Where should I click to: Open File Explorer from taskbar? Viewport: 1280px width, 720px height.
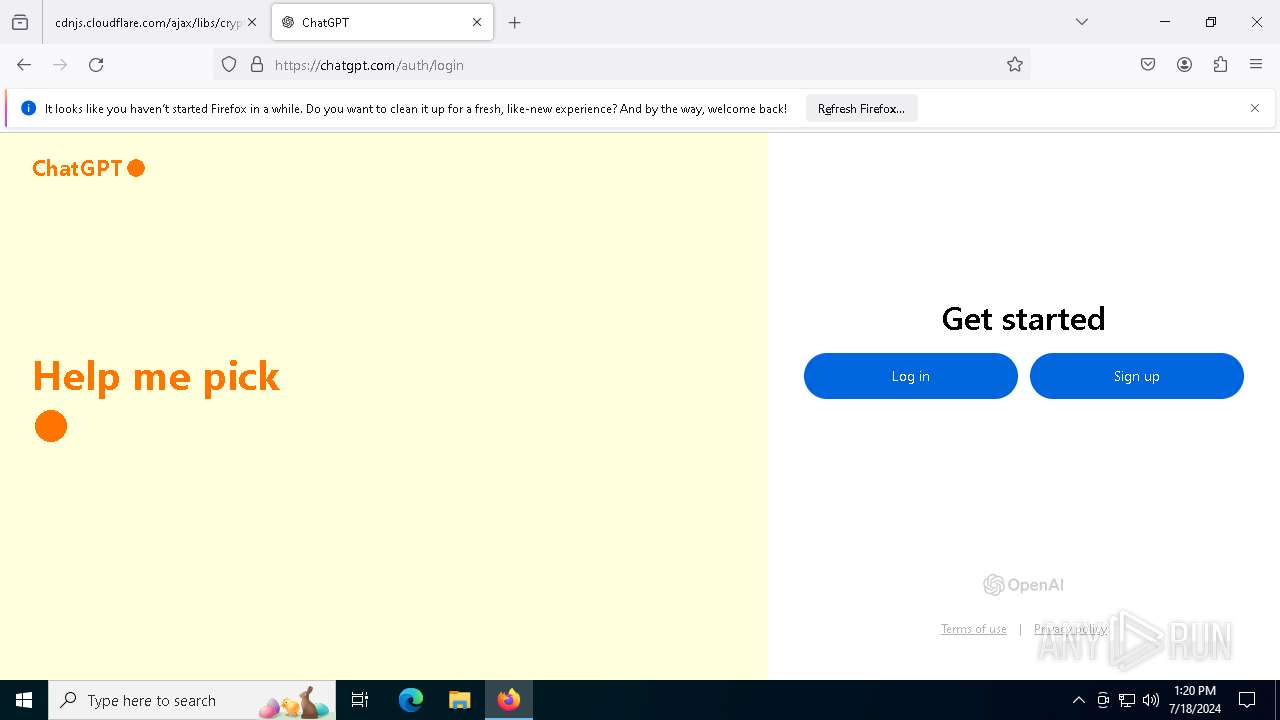459,700
